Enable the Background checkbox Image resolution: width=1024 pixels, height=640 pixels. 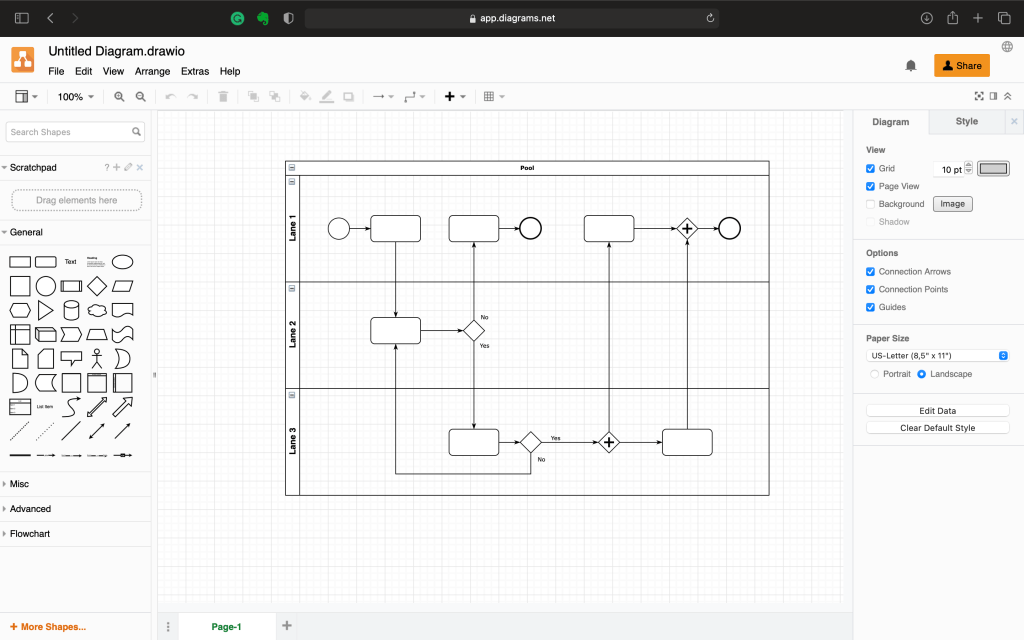(x=871, y=204)
